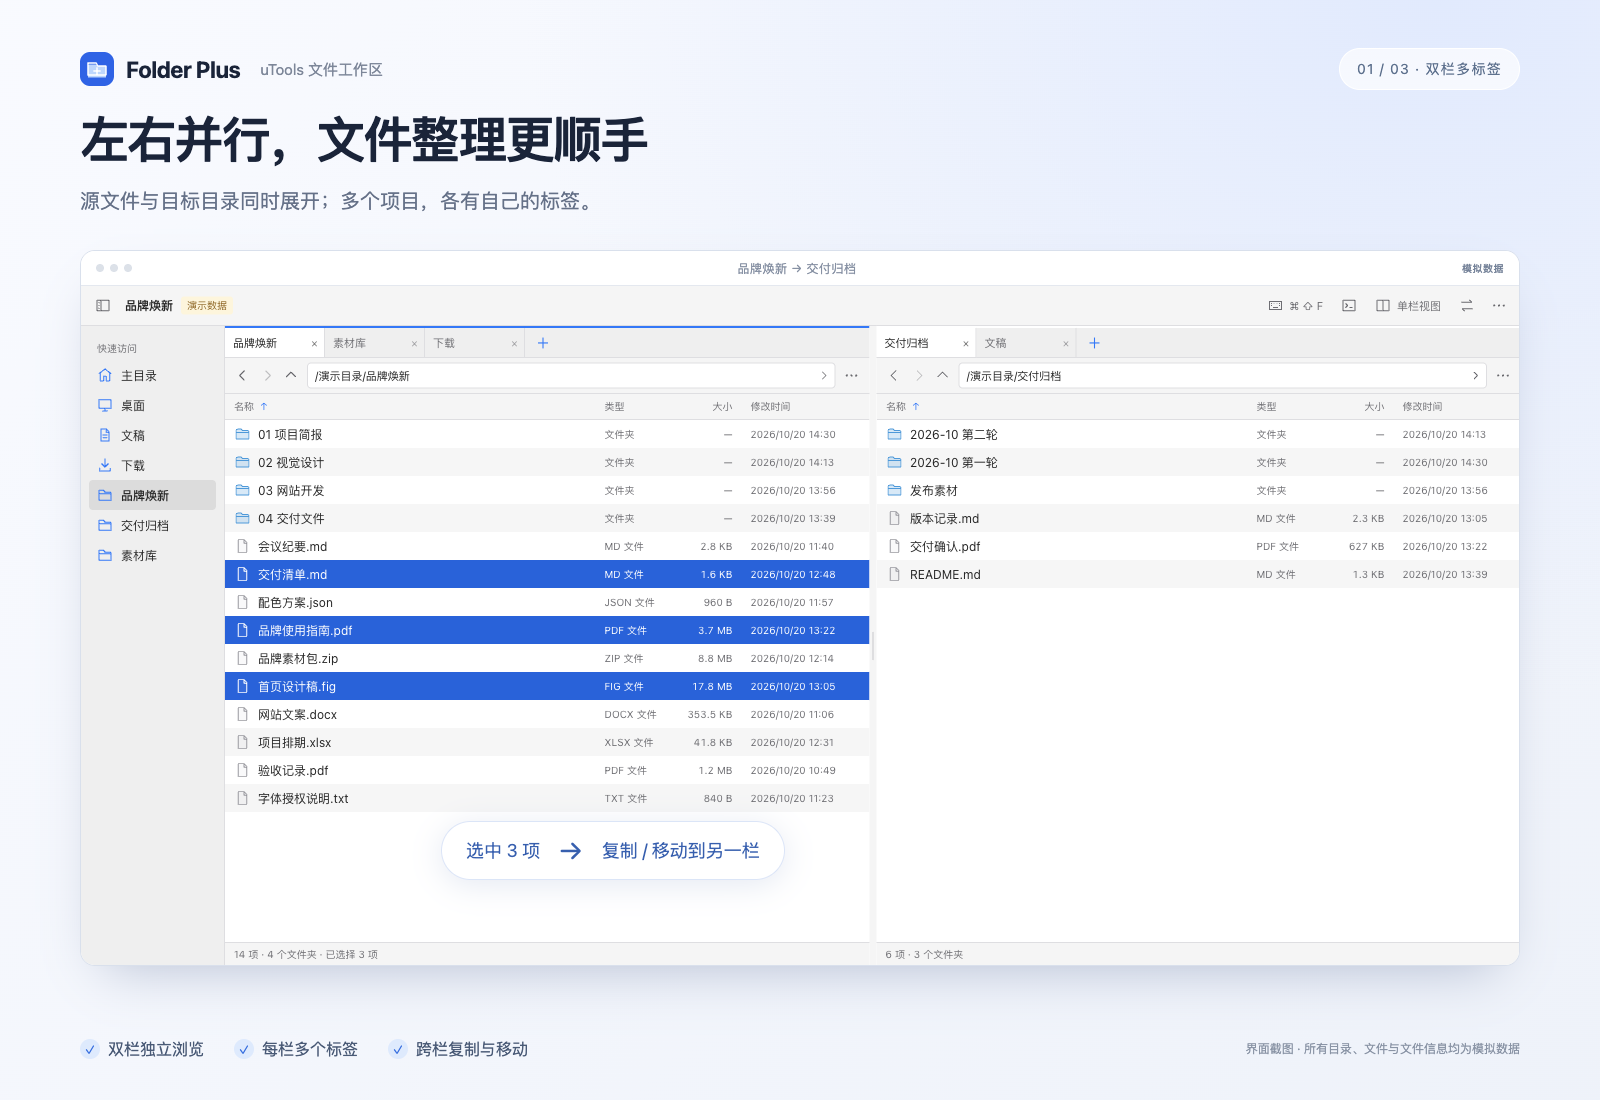Open the toolbar's more options ellipsis
1600x1100 pixels.
(x=1499, y=306)
